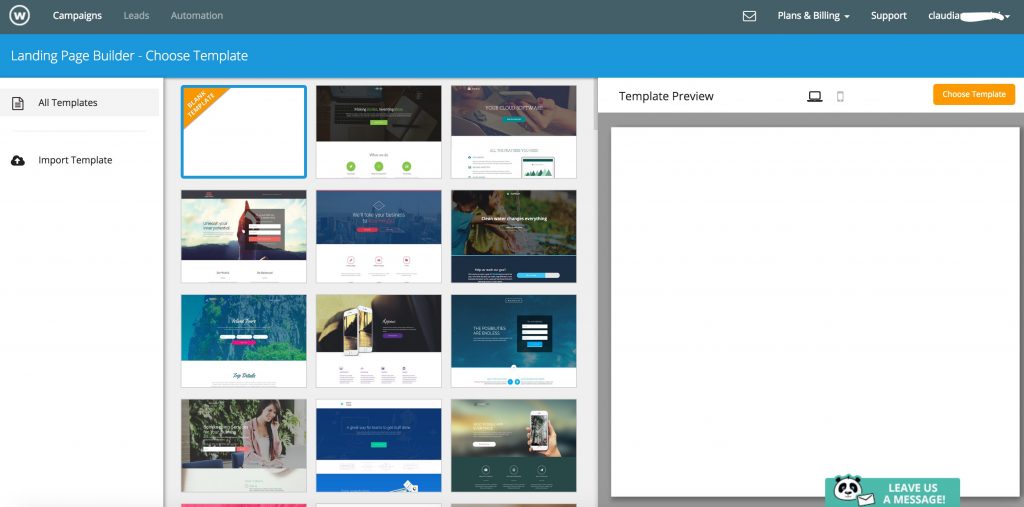Click the Support link
The height and width of the screenshot is (507, 1024).
888,16
